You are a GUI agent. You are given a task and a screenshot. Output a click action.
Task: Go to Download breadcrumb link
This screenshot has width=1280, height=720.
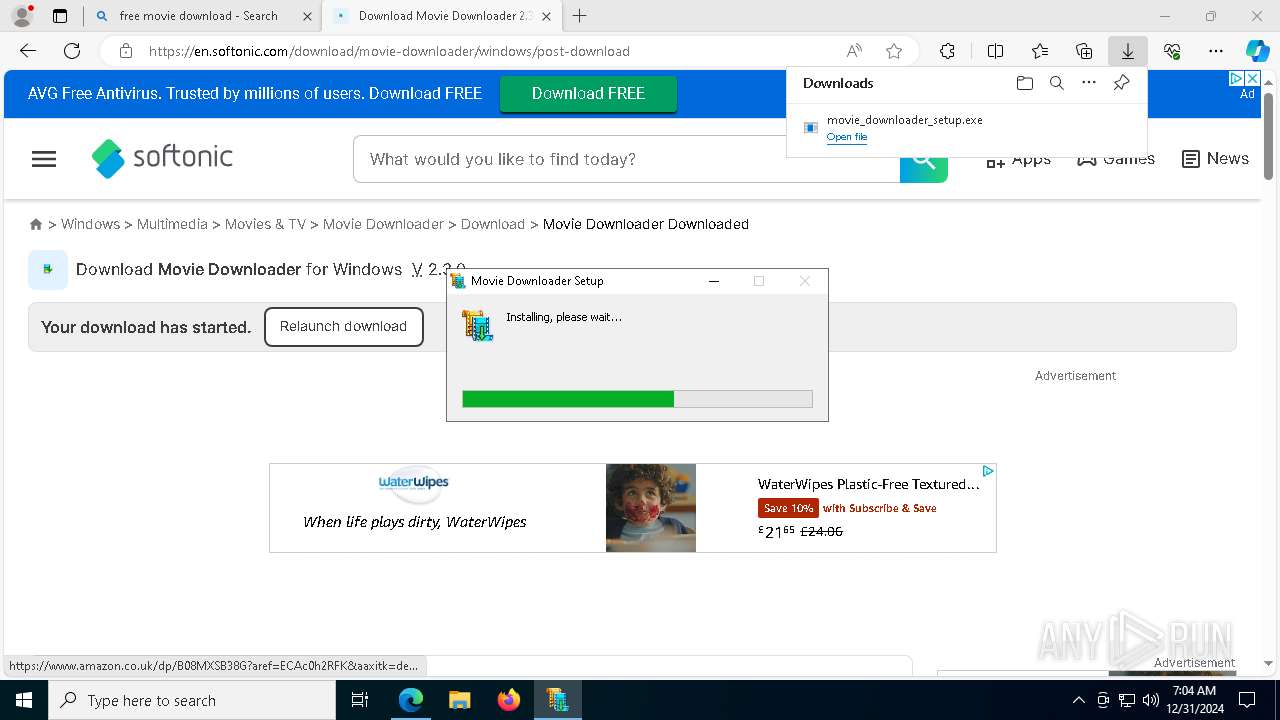[493, 224]
